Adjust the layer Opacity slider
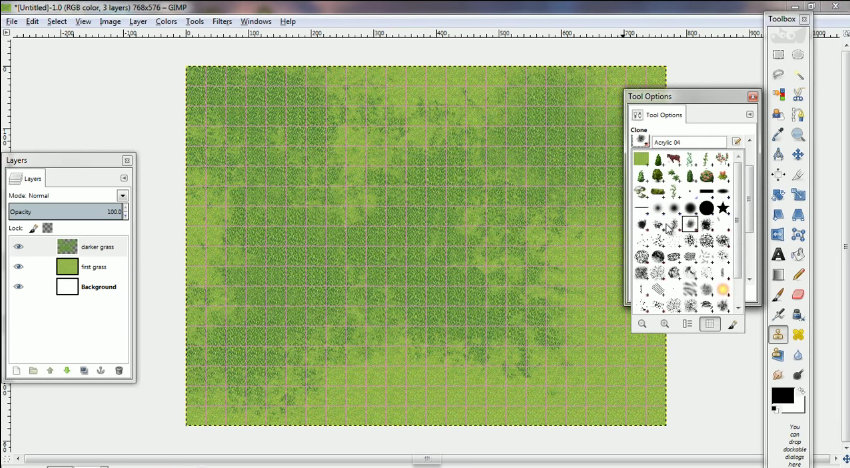The image size is (850, 468). pos(66,211)
